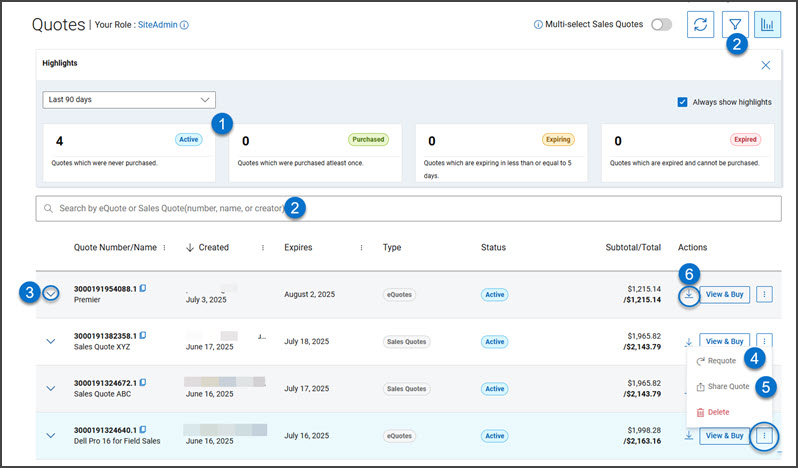
Task: Open the Last 90 days dropdown
Action: click(130, 100)
